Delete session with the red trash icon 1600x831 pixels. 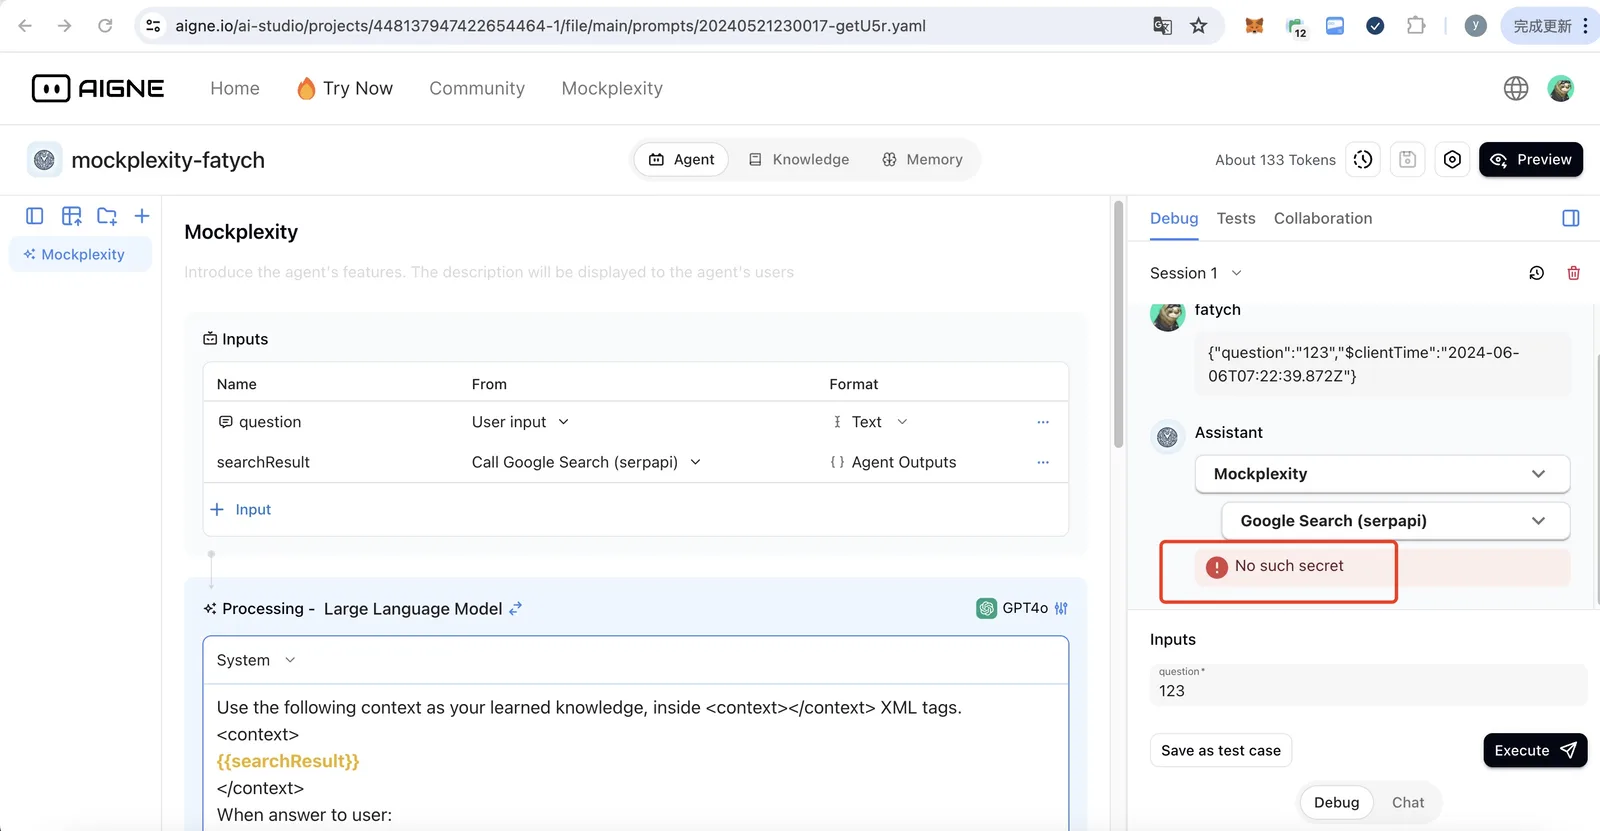[x=1573, y=273]
